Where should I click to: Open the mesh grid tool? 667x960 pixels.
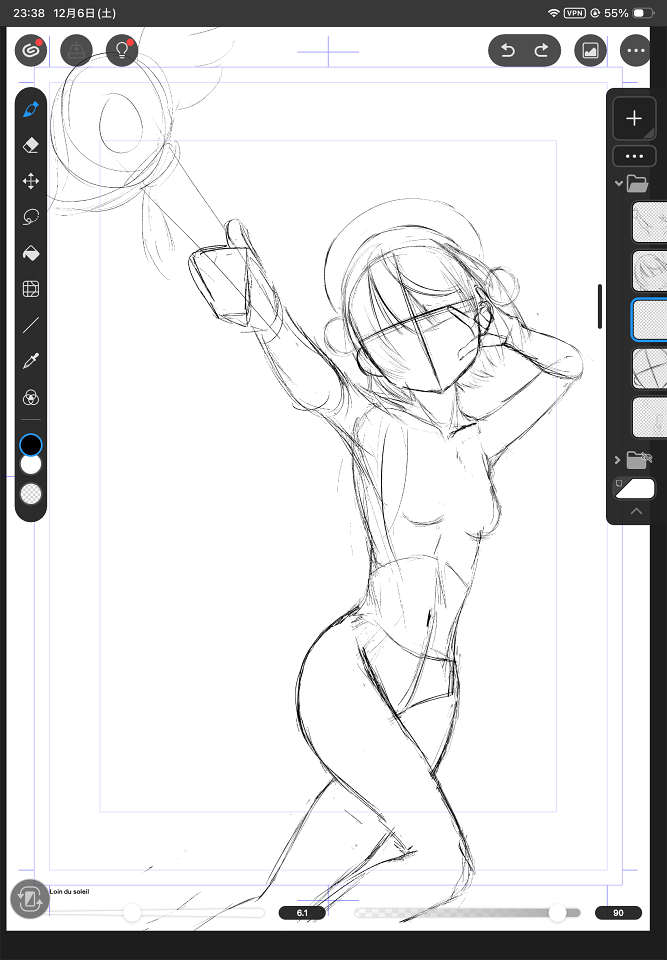tap(30, 289)
